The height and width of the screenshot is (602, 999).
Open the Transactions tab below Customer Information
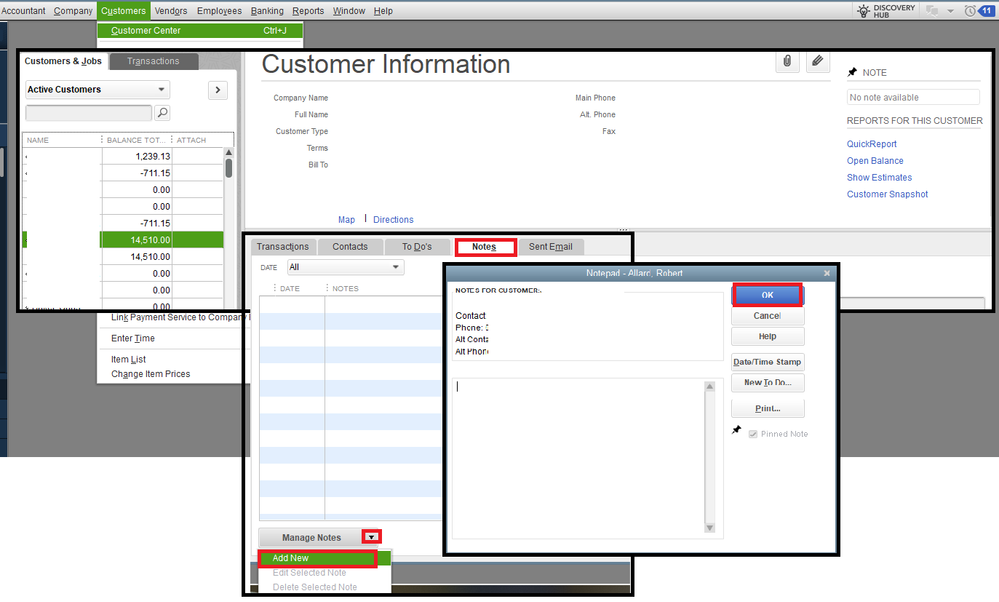click(x=282, y=247)
